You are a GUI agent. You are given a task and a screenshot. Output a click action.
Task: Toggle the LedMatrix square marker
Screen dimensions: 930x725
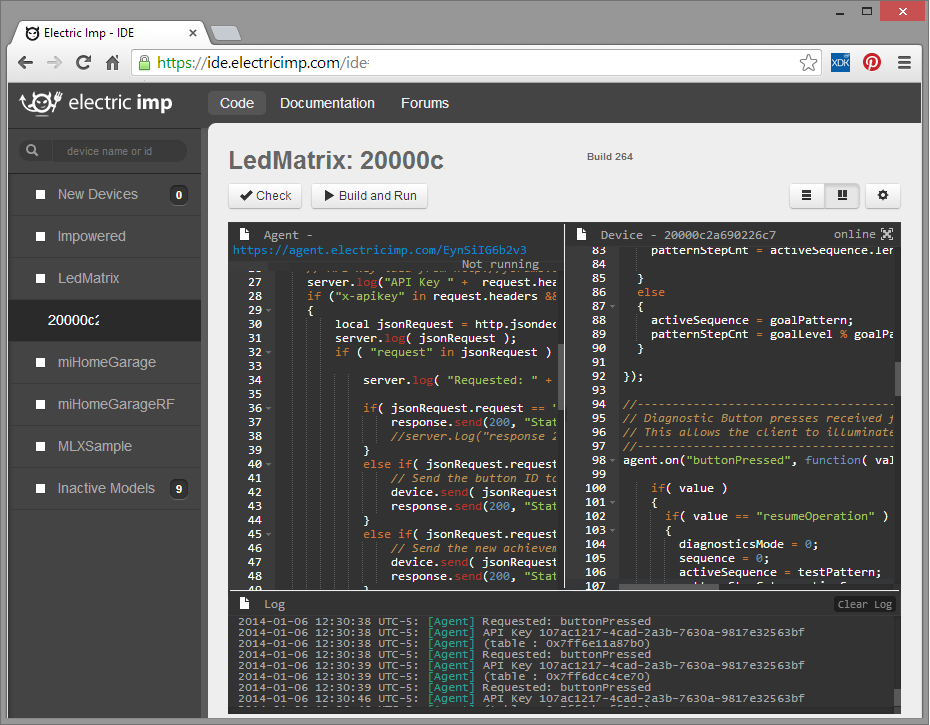(x=40, y=278)
